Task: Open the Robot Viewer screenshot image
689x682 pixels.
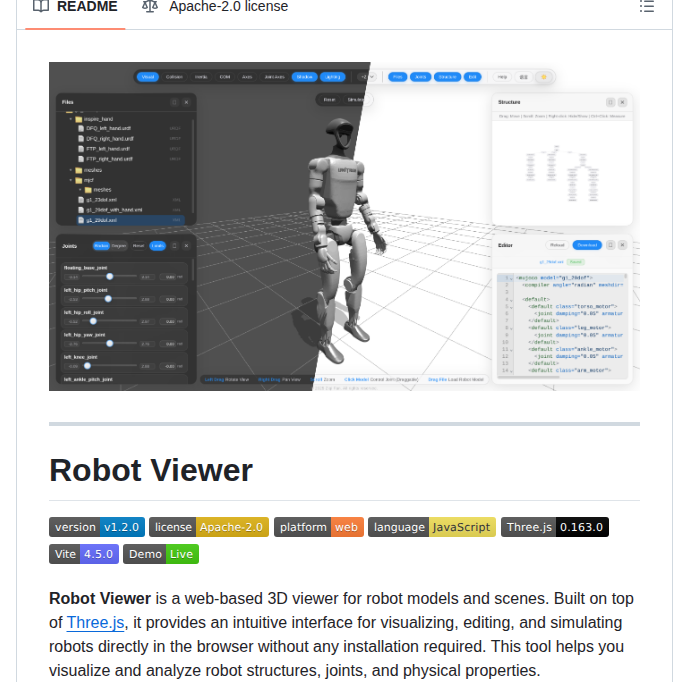Action: click(x=344, y=226)
